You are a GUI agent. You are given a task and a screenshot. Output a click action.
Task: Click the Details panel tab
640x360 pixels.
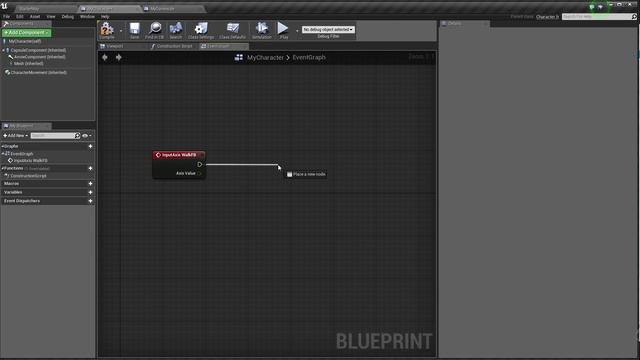pos(464,24)
